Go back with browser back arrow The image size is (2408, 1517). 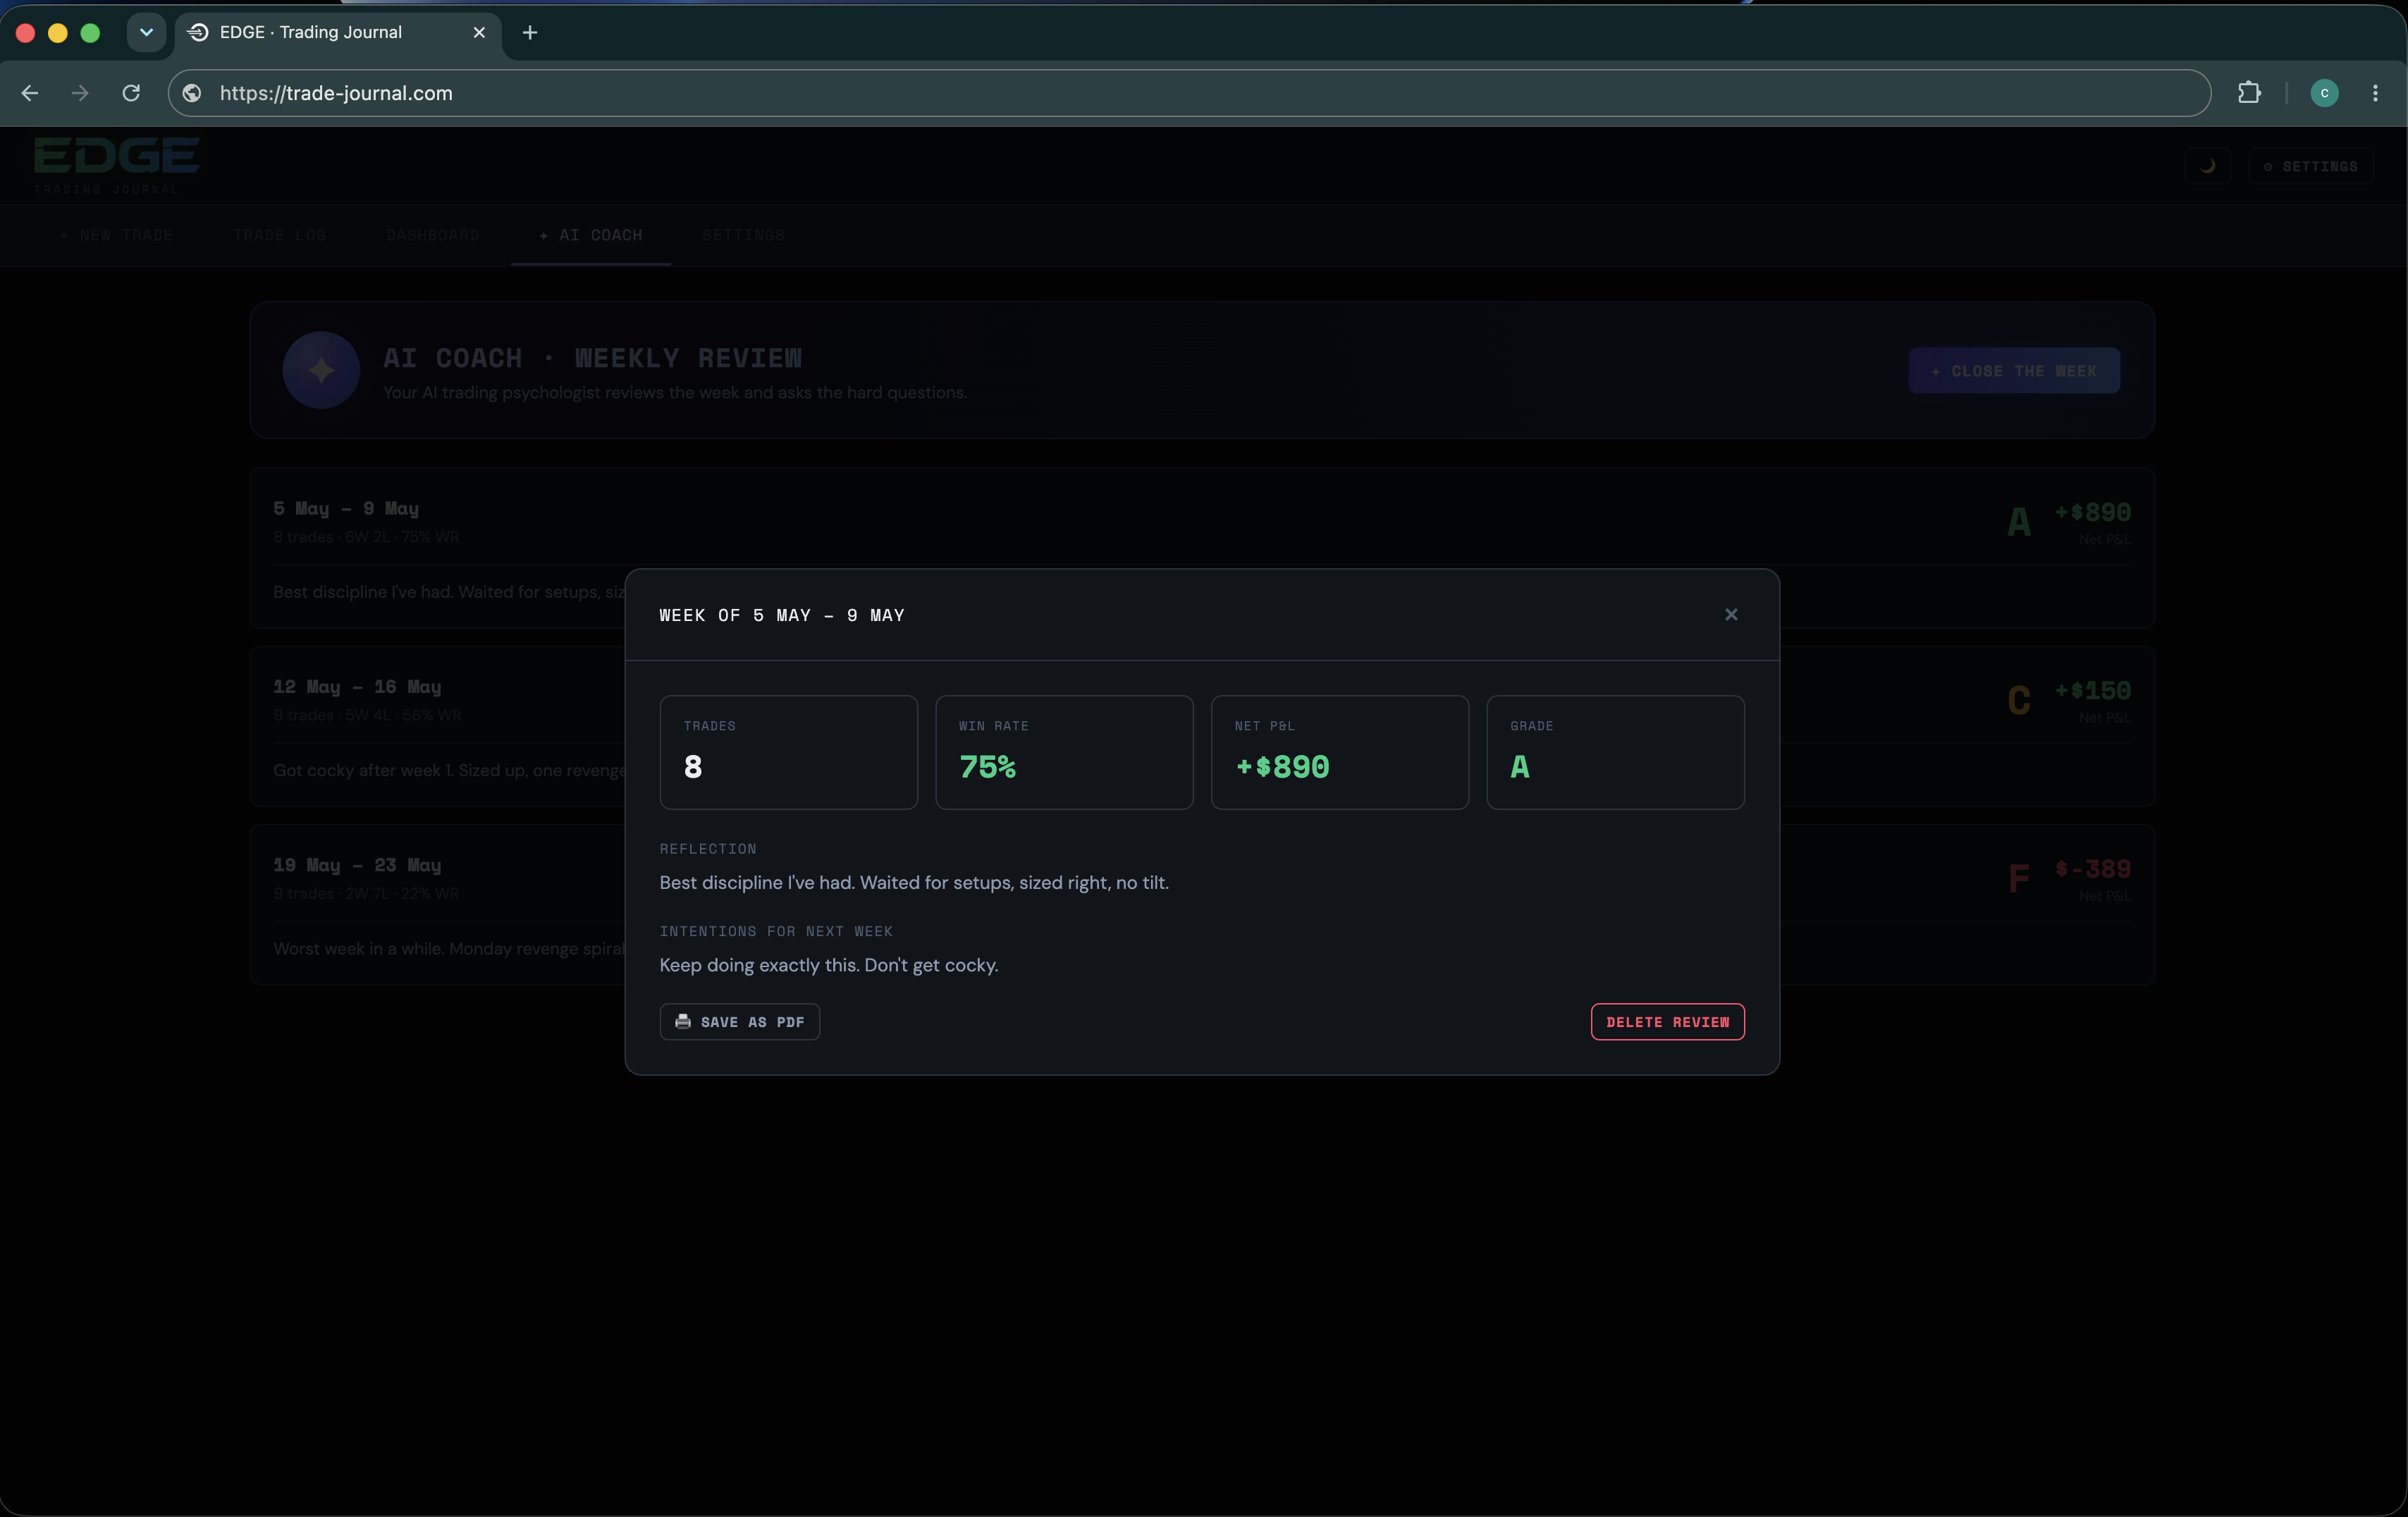click(x=30, y=93)
